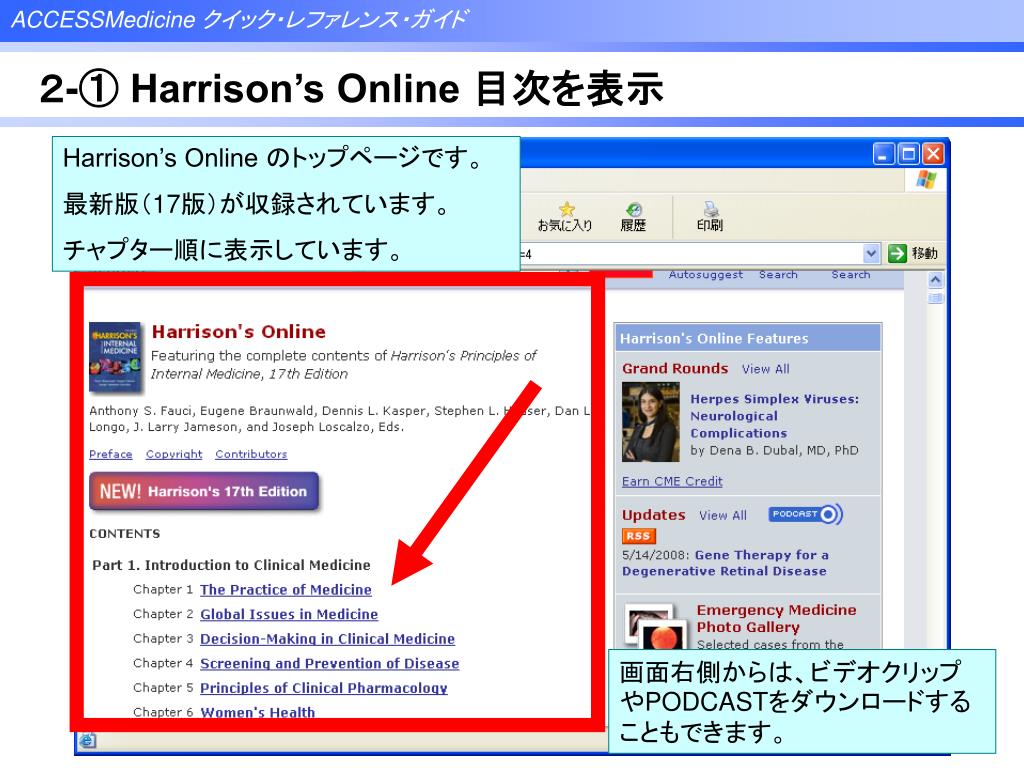This screenshot has height=768, width=1024.
Task: Open the Preface link
Action: (x=110, y=454)
